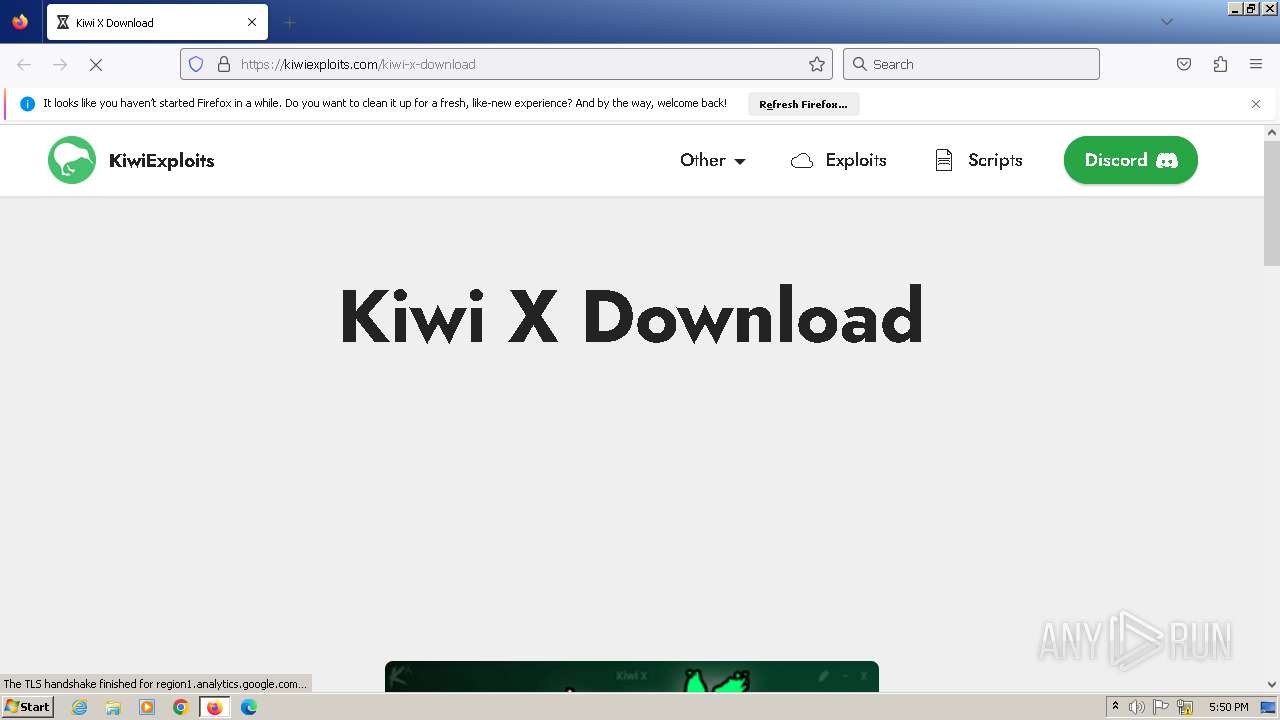Viewport: 1280px width, 720px height.
Task: Go forward to the next page
Action: pyautogui.click(x=60, y=64)
